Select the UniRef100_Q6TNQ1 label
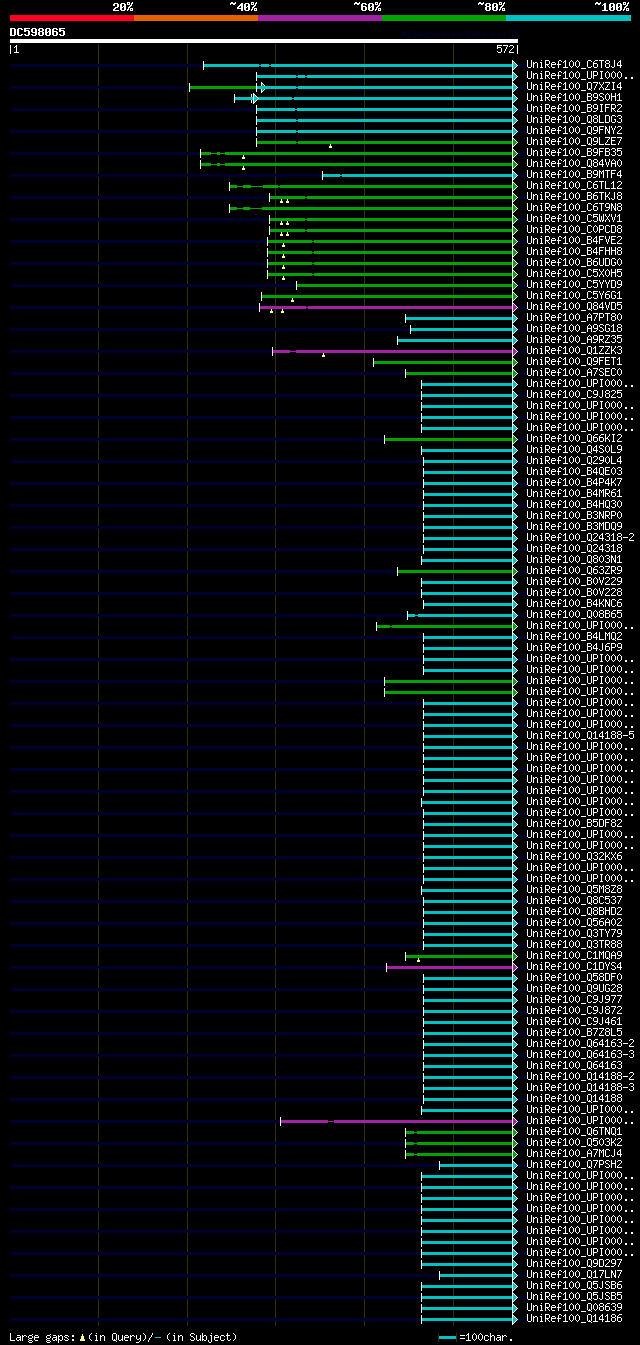Viewport: 640px width, 1345px height. 574,1131
